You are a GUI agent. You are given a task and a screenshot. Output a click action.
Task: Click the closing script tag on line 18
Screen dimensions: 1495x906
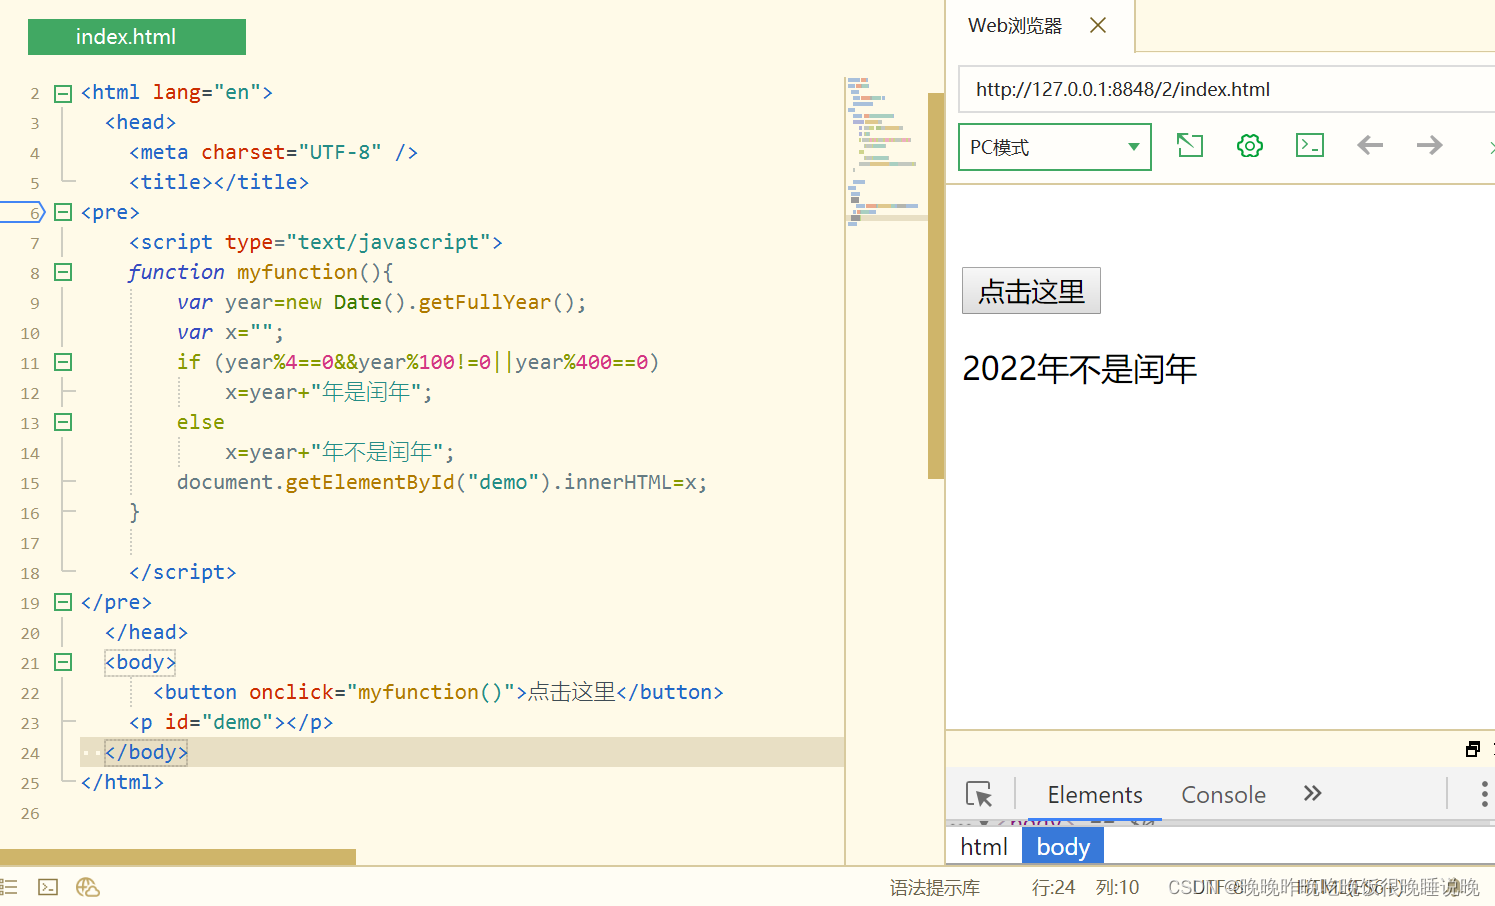(x=183, y=572)
